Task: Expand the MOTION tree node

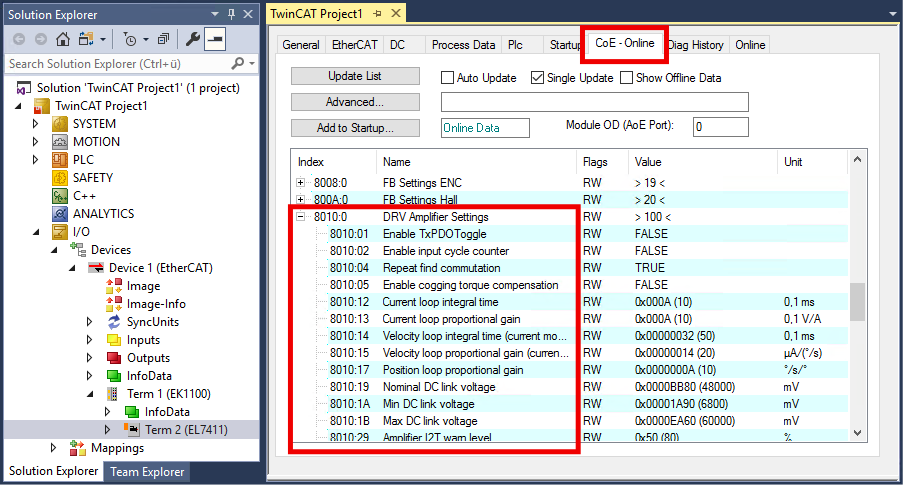Action: coord(36,142)
